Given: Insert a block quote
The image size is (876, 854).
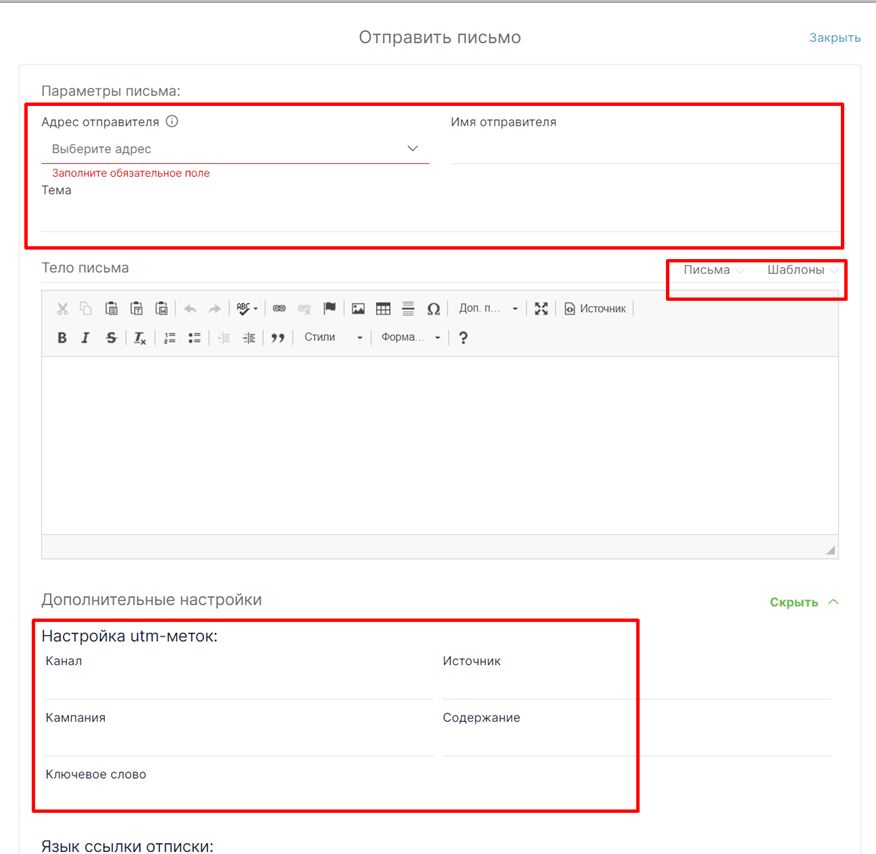Looking at the screenshot, I should (278, 338).
